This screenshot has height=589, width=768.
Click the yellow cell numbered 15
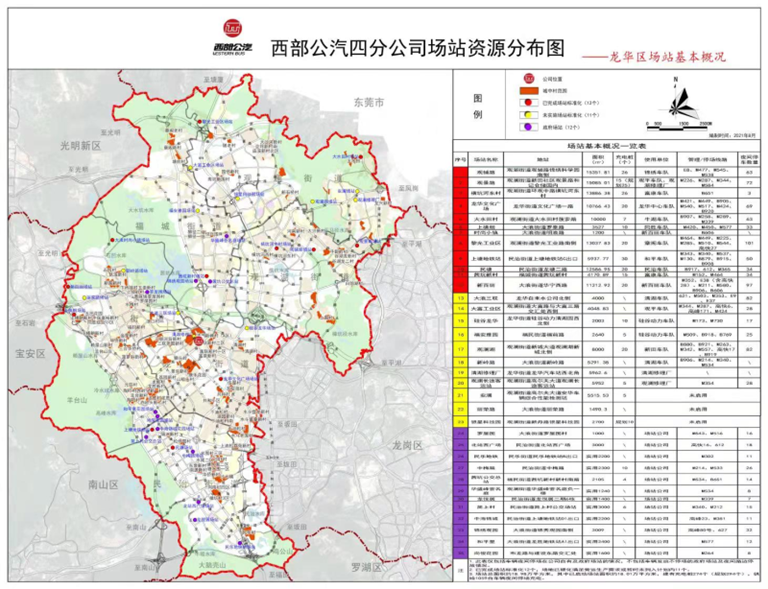click(x=460, y=321)
